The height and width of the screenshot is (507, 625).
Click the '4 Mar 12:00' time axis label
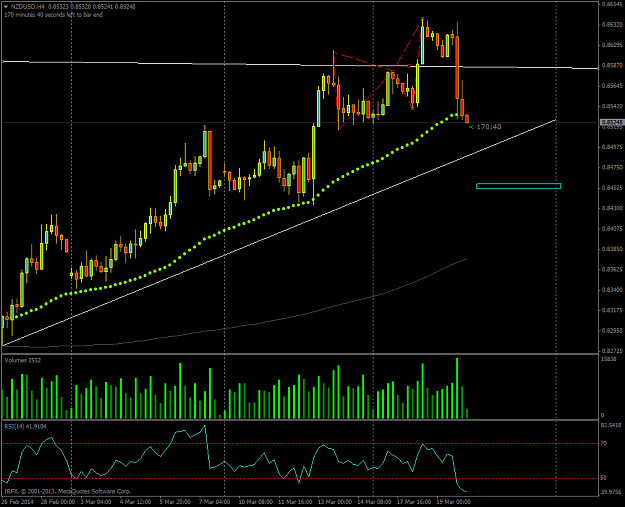coord(136,502)
